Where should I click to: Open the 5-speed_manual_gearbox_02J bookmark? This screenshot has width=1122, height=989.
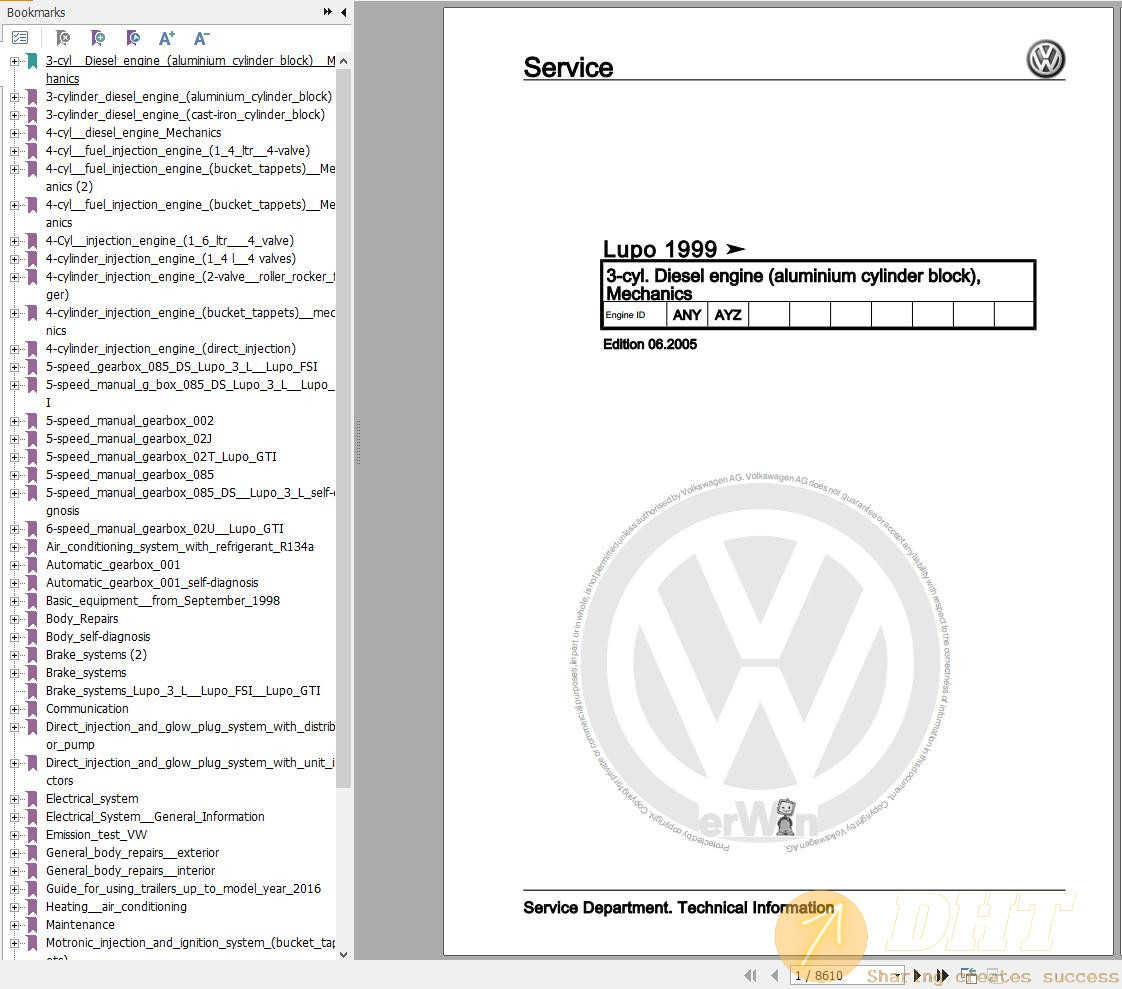[128, 439]
